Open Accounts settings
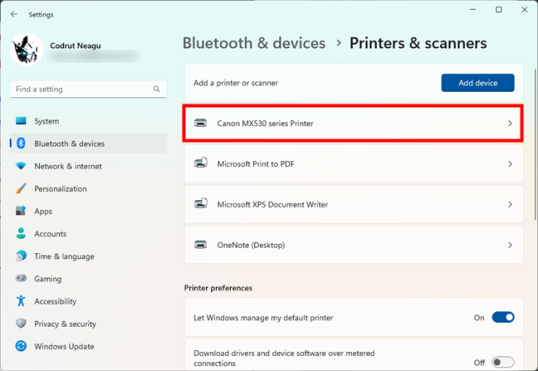 pos(50,234)
